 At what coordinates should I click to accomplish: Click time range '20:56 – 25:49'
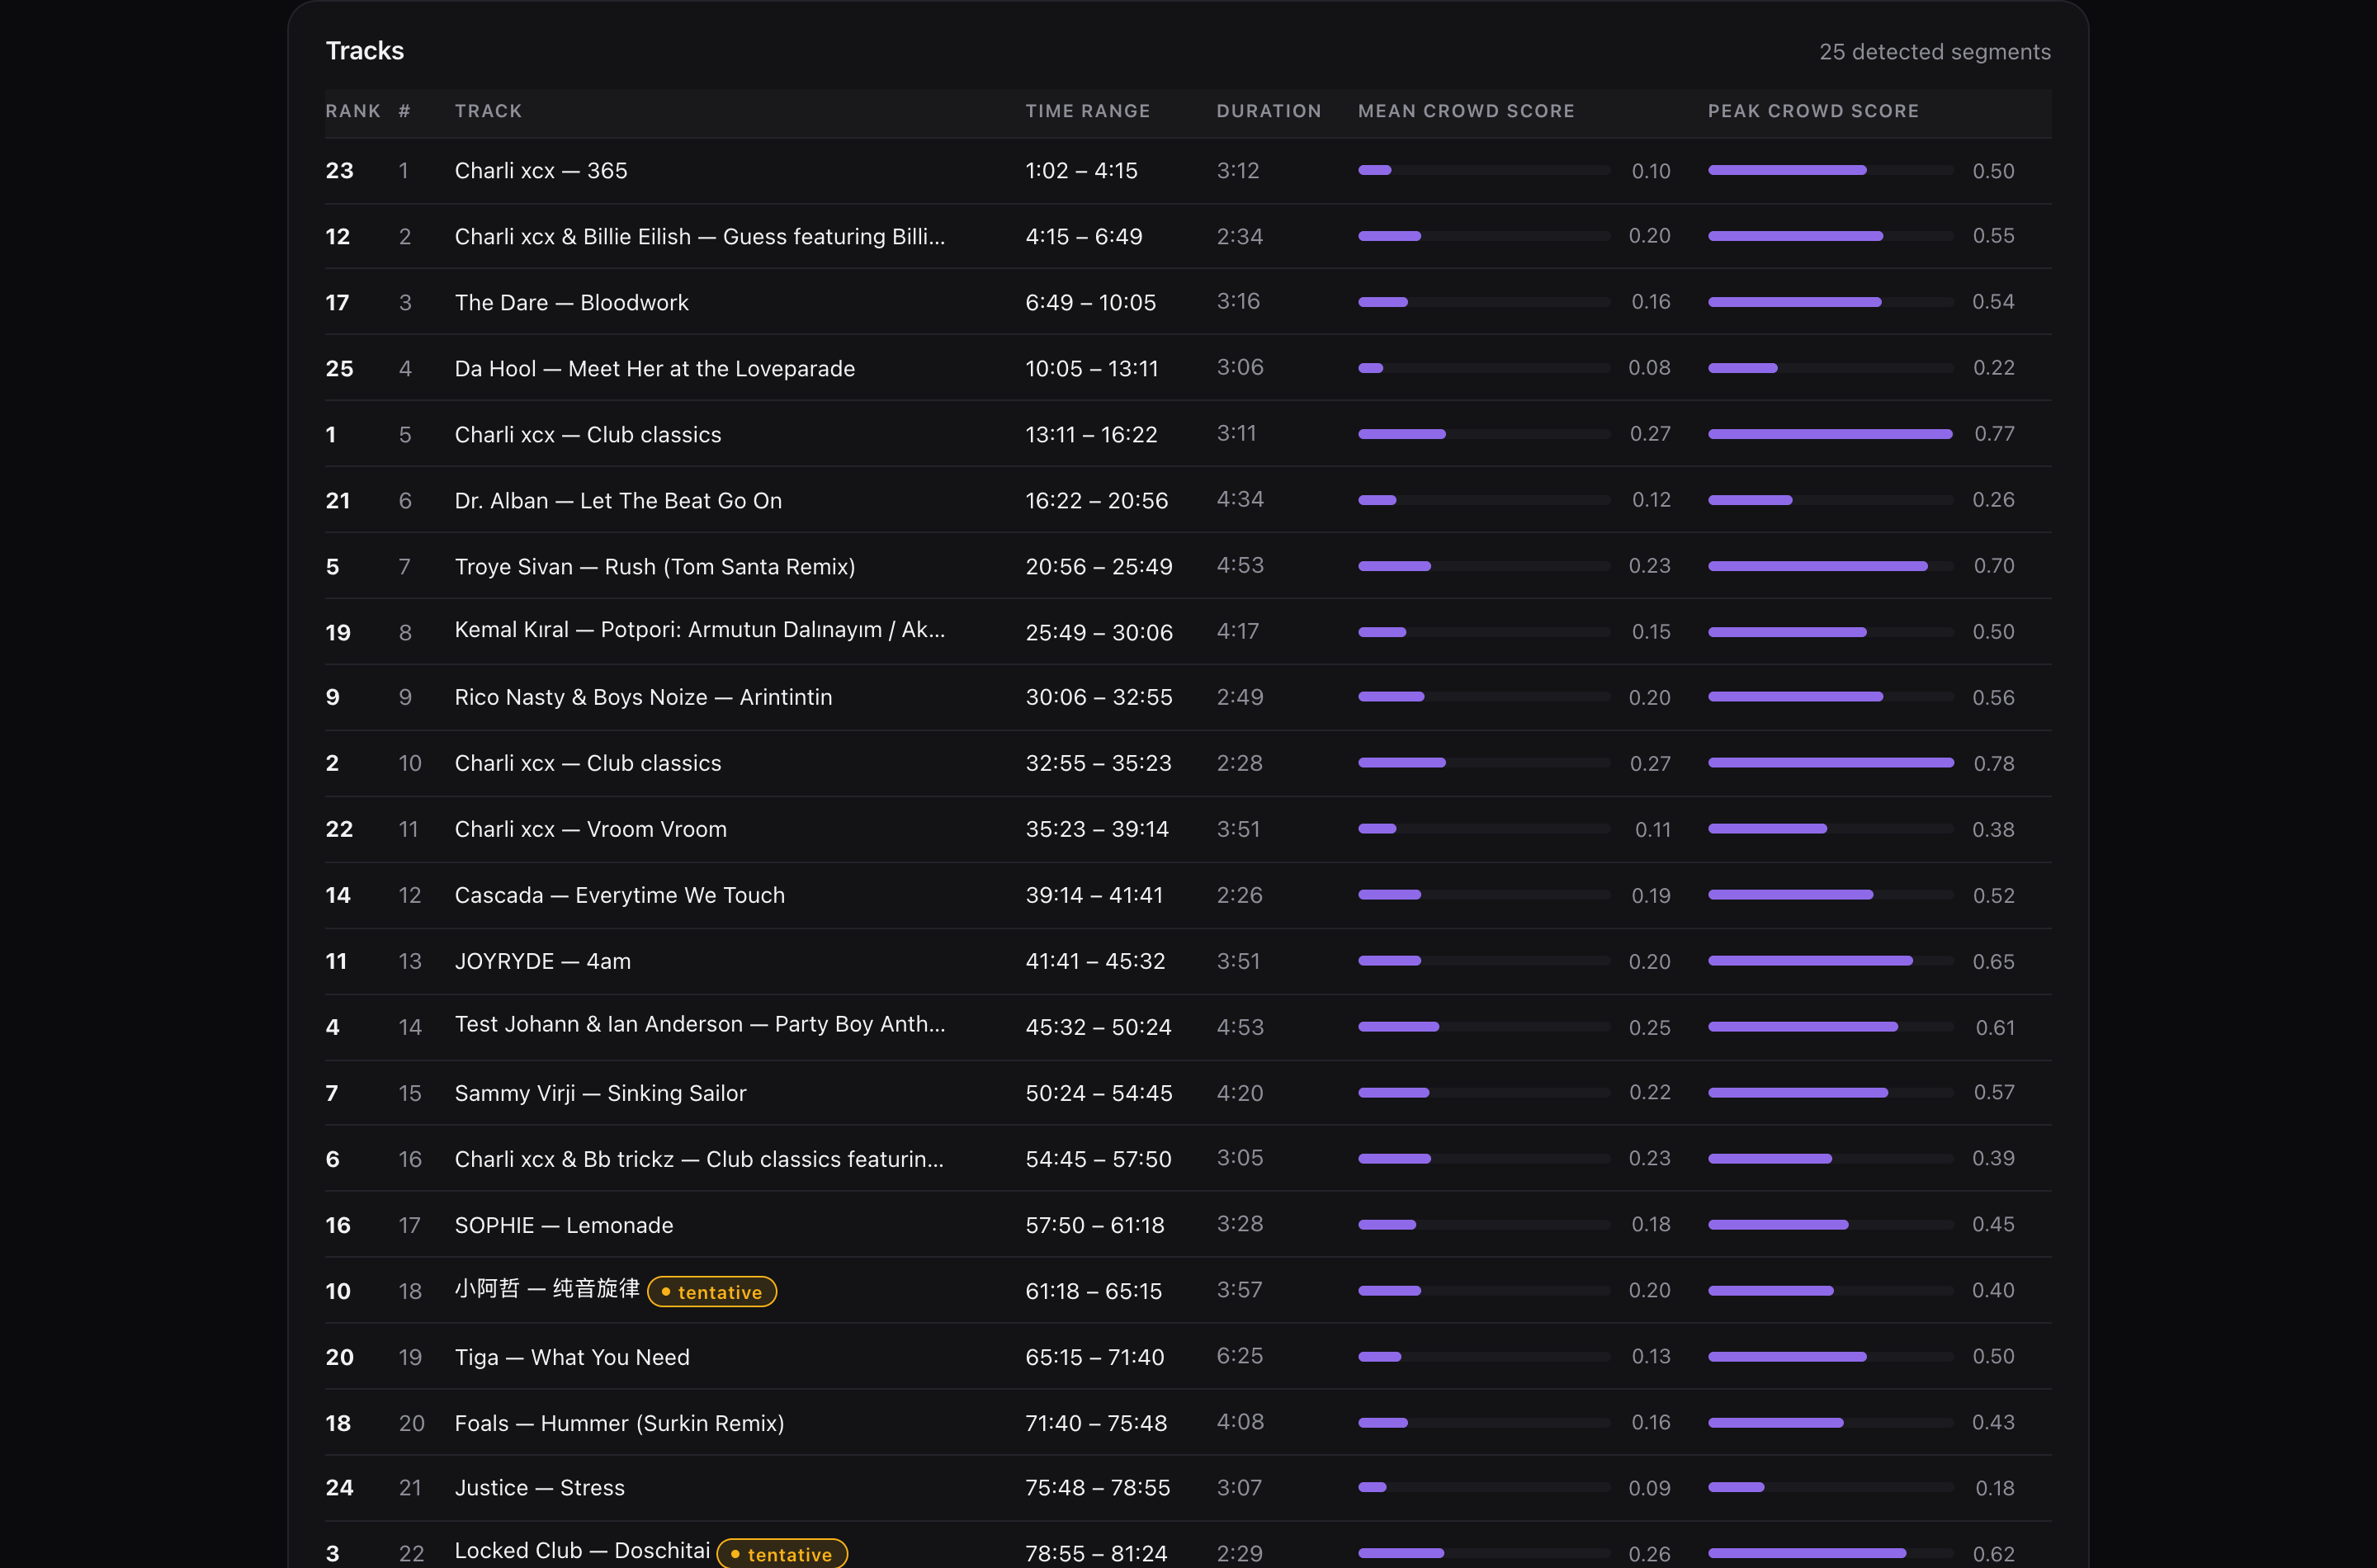(1098, 567)
